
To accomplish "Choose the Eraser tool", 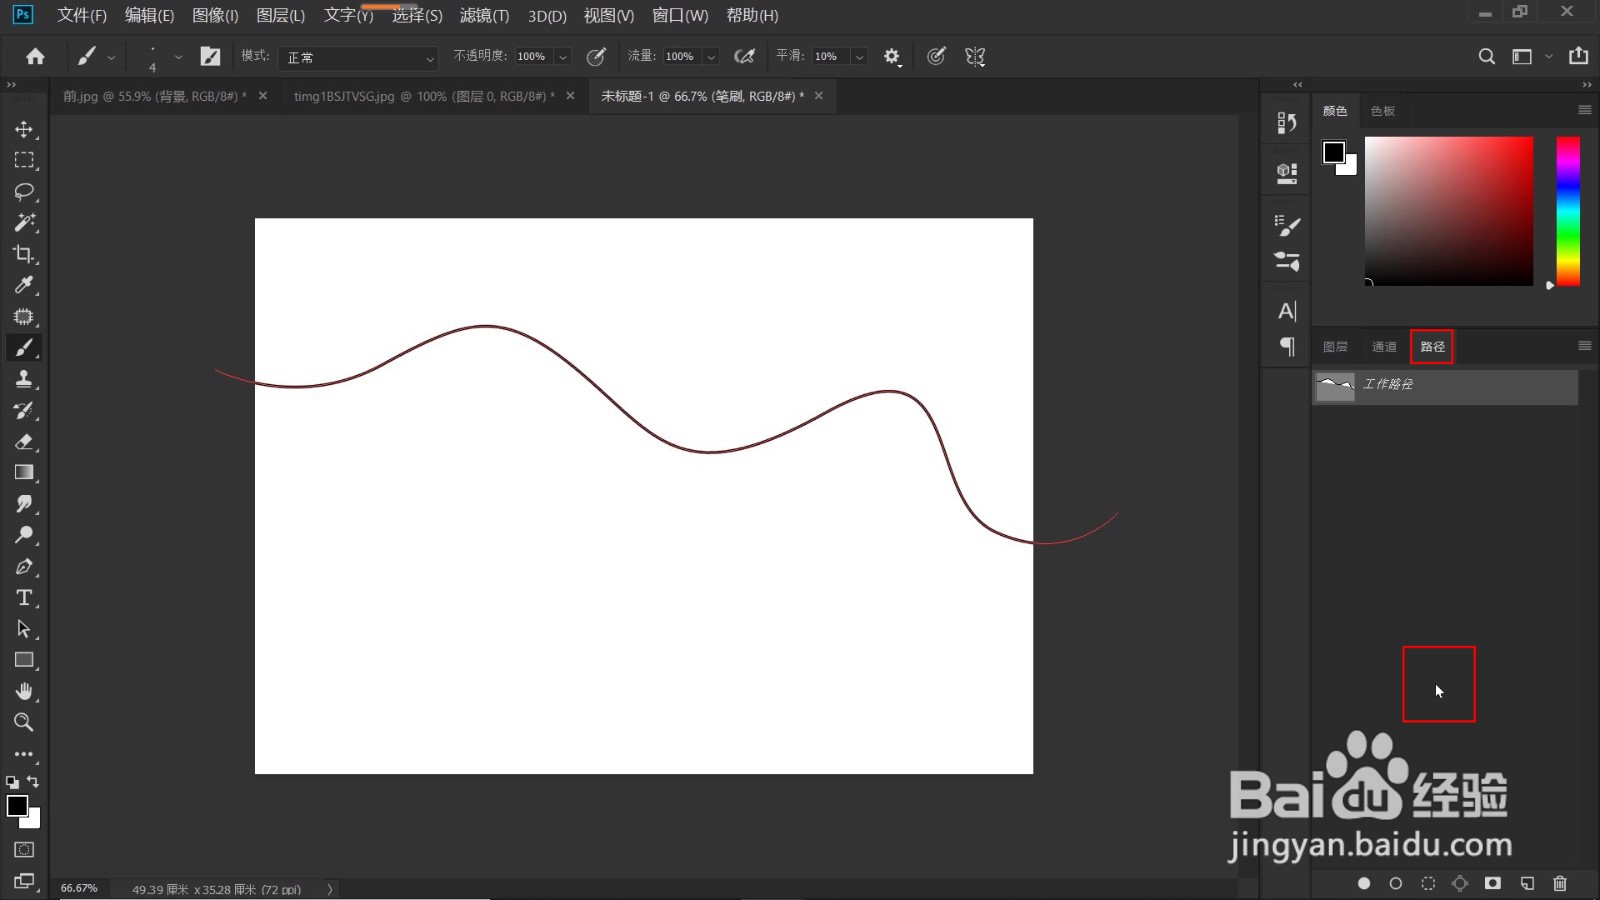I will (24, 441).
